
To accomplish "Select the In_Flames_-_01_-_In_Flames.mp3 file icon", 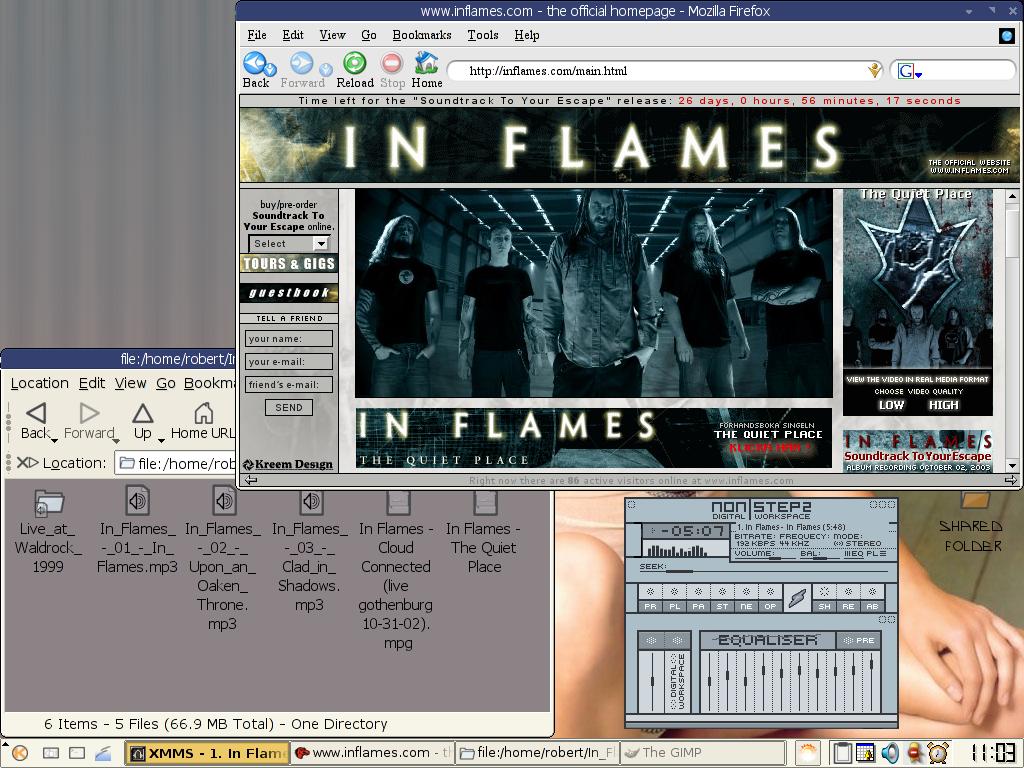I will (x=137, y=501).
